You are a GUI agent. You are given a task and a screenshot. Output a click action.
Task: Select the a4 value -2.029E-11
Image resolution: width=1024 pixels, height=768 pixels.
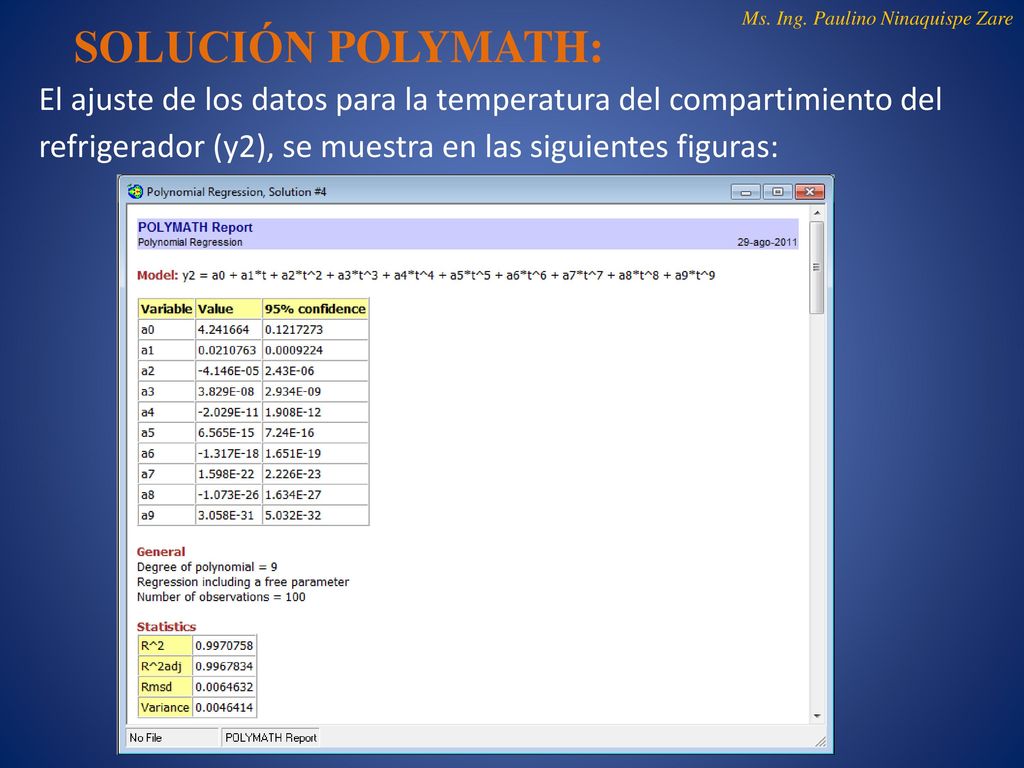(x=229, y=412)
